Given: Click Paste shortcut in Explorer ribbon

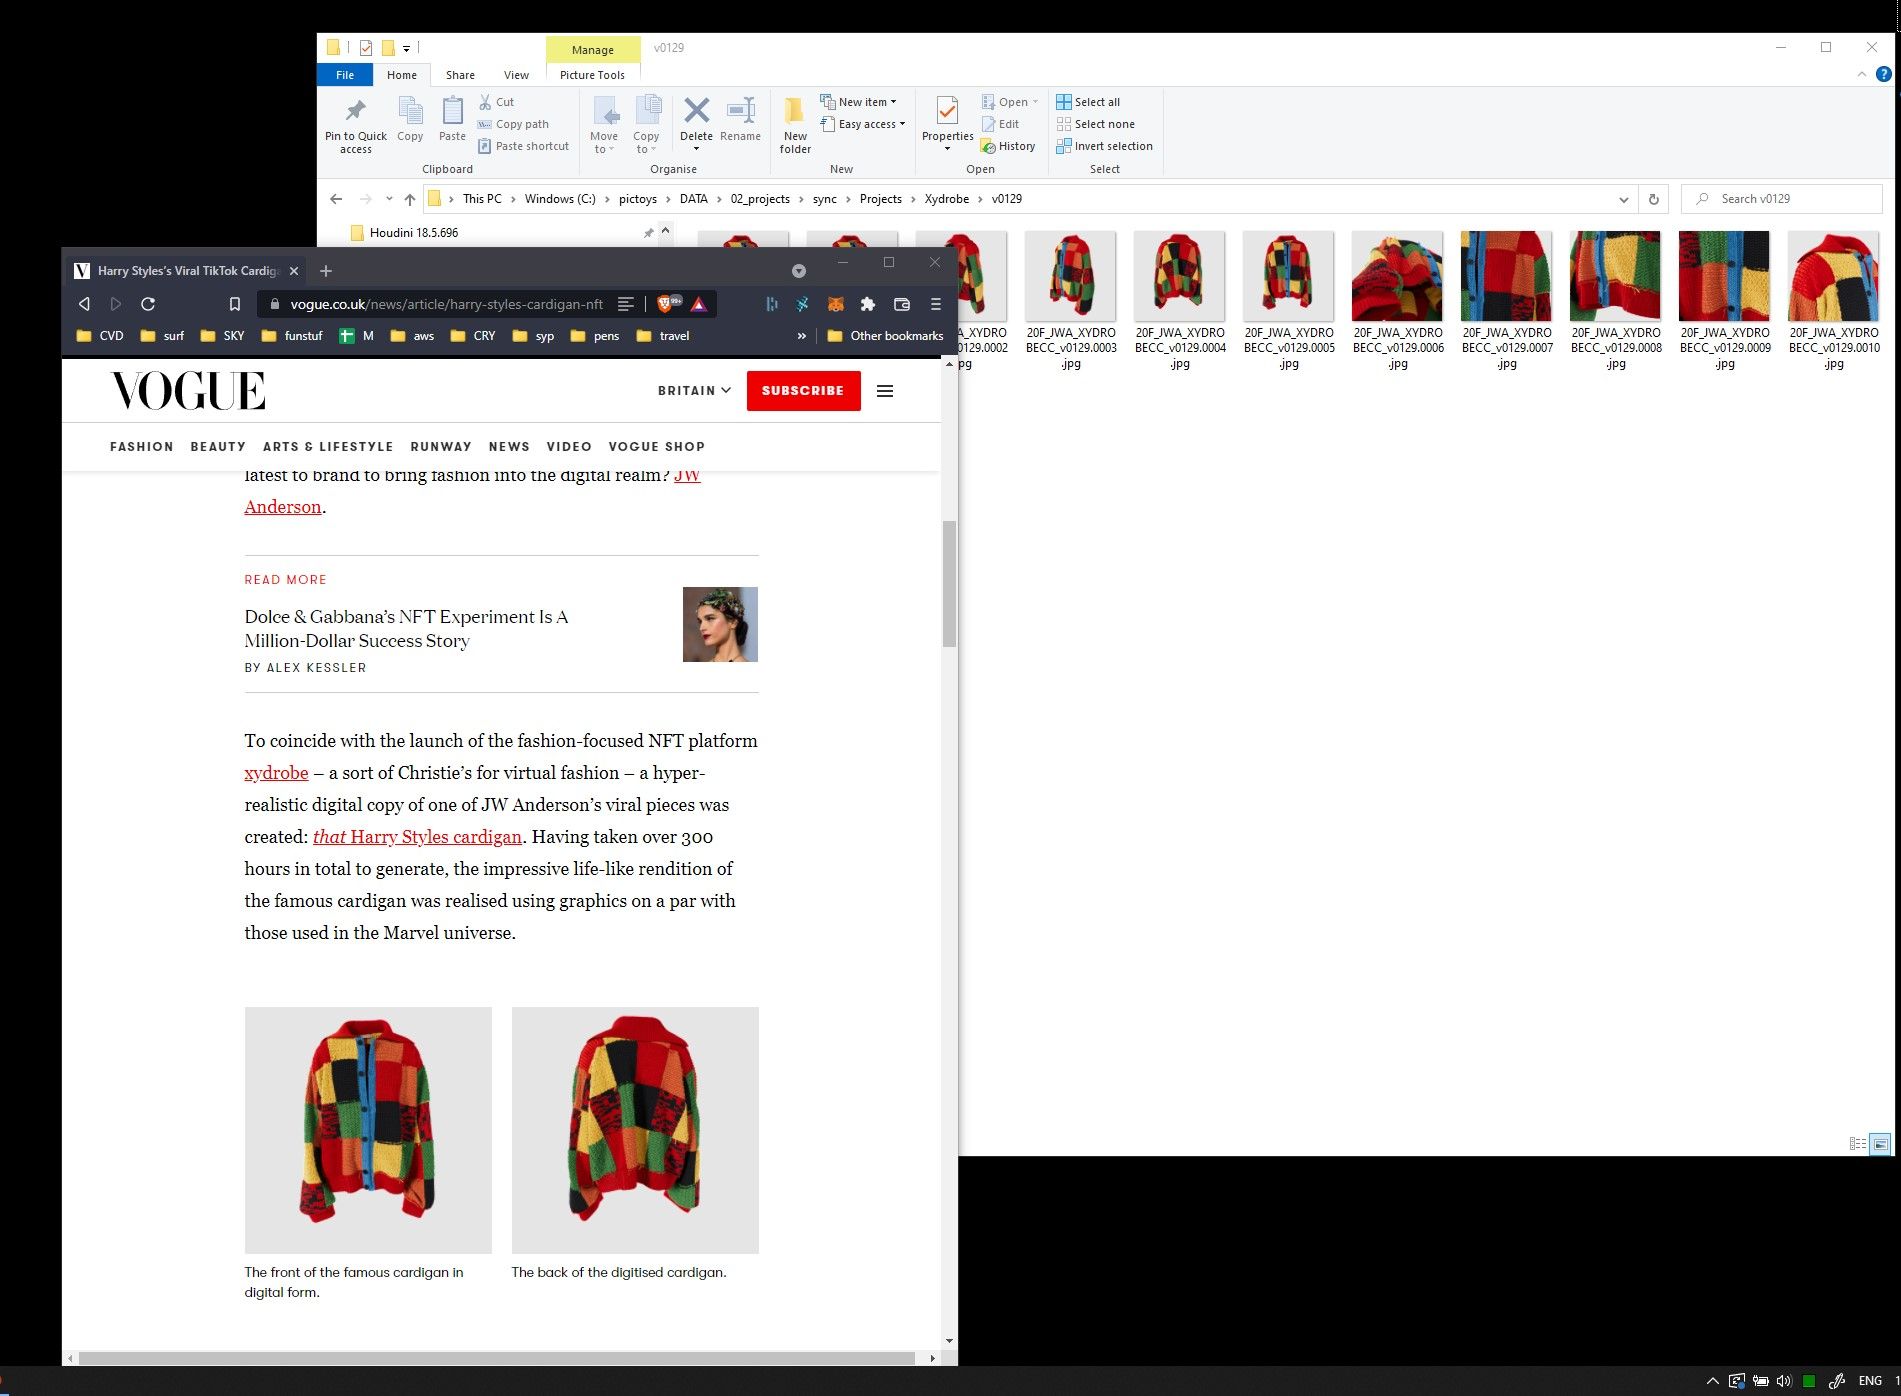Looking at the screenshot, I should pos(523,146).
